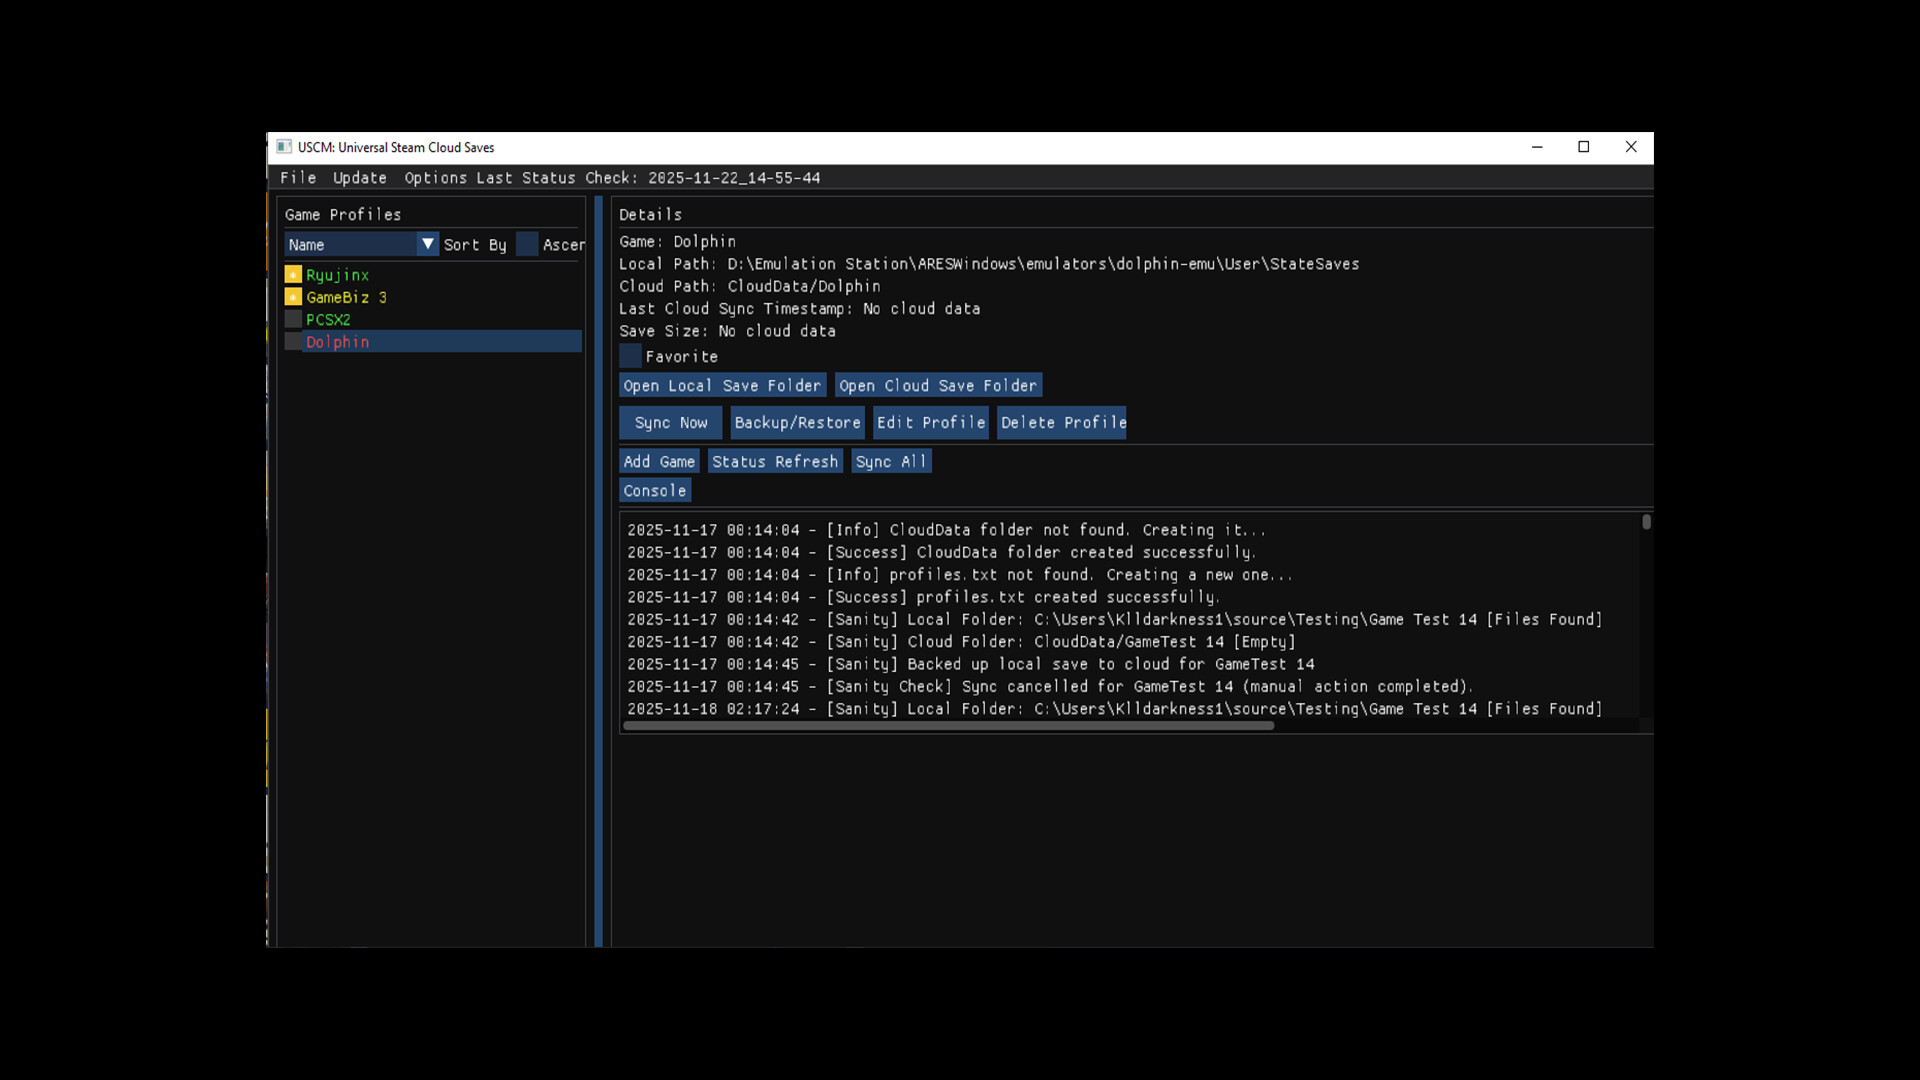Open the Options menu
1920x1080 pixels.
436,178
